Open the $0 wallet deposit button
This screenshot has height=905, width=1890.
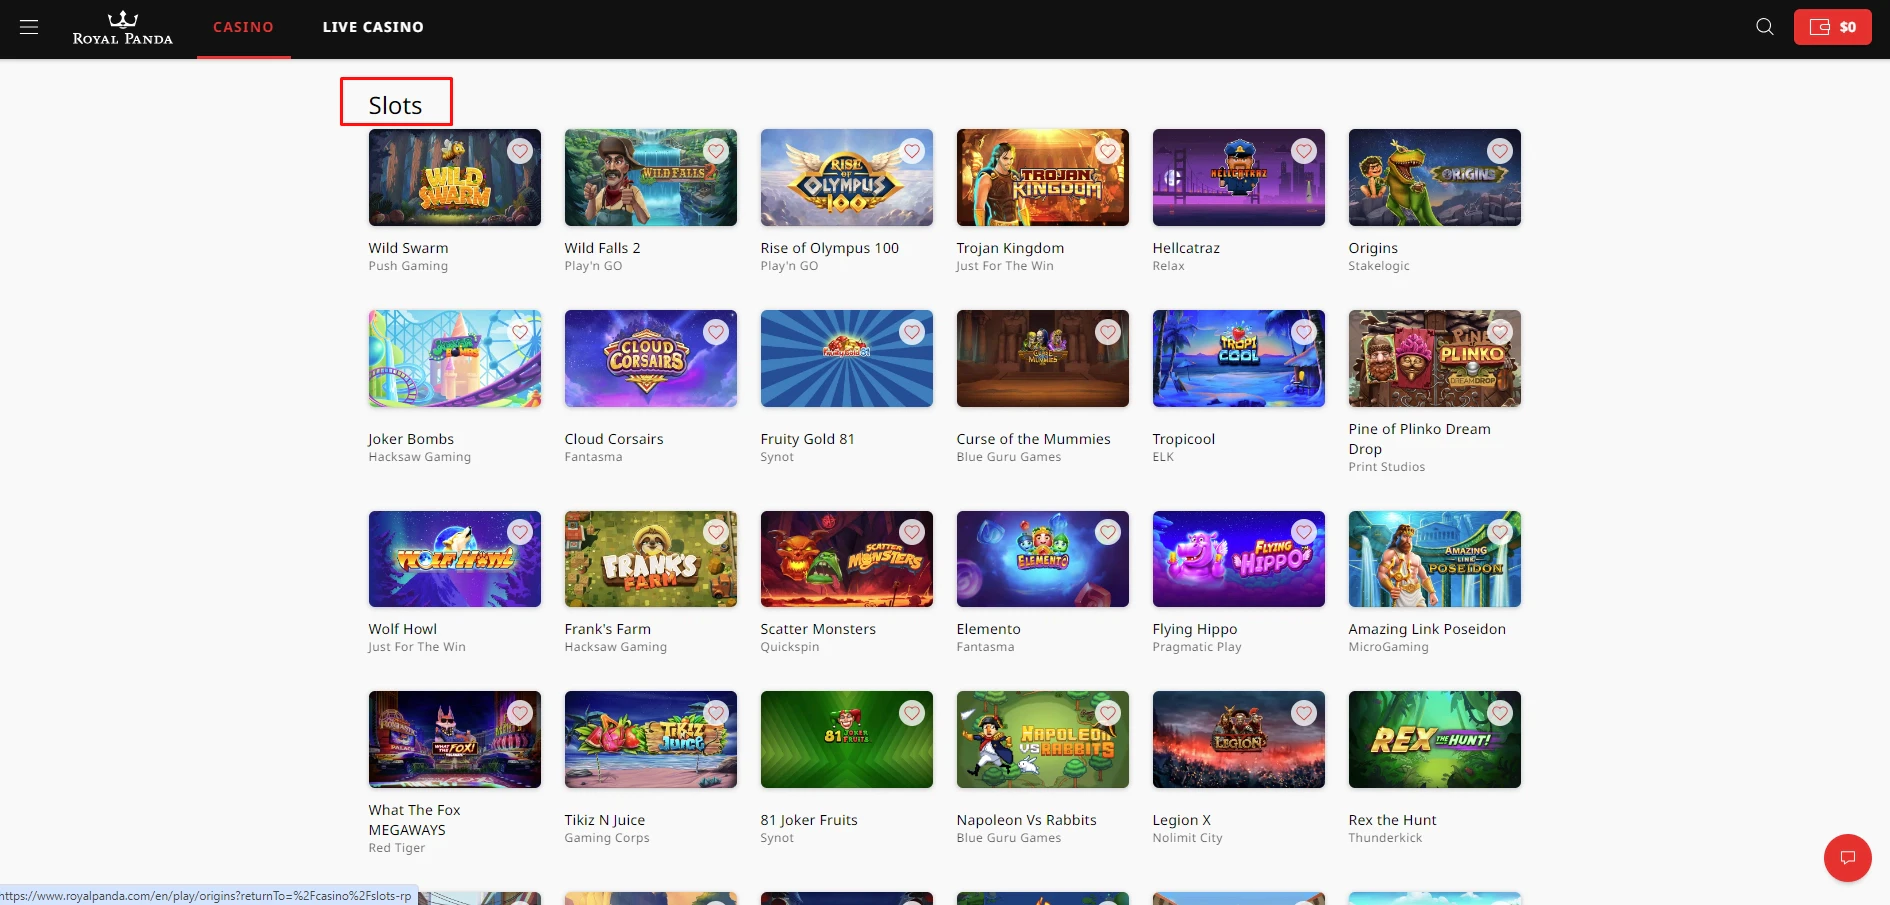1832,27
